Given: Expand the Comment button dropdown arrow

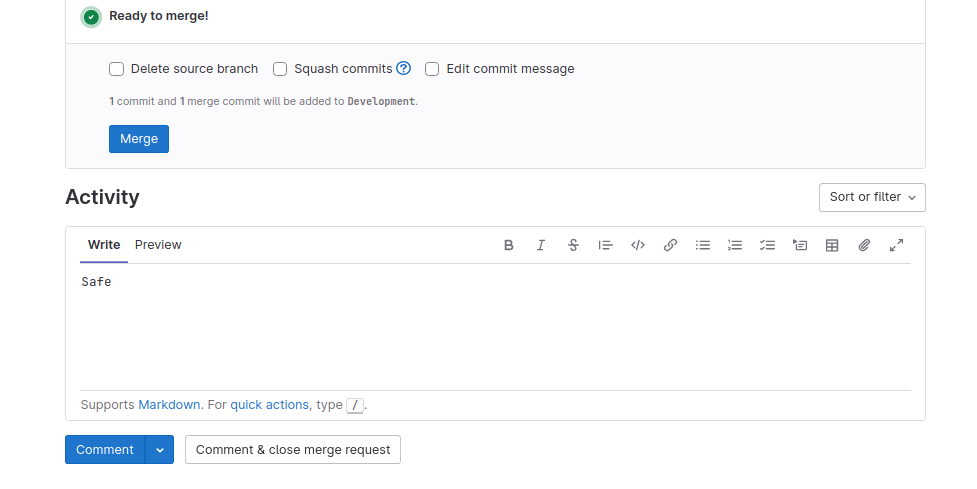Looking at the screenshot, I should 160,450.
